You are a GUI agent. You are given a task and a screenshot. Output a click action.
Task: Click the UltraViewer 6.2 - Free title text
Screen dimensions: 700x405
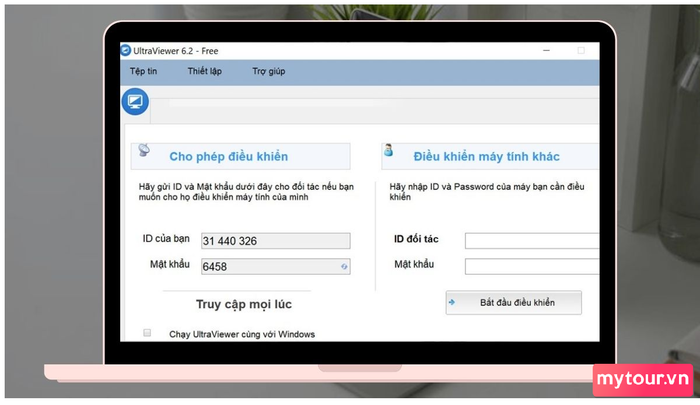pyautogui.click(x=176, y=51)
